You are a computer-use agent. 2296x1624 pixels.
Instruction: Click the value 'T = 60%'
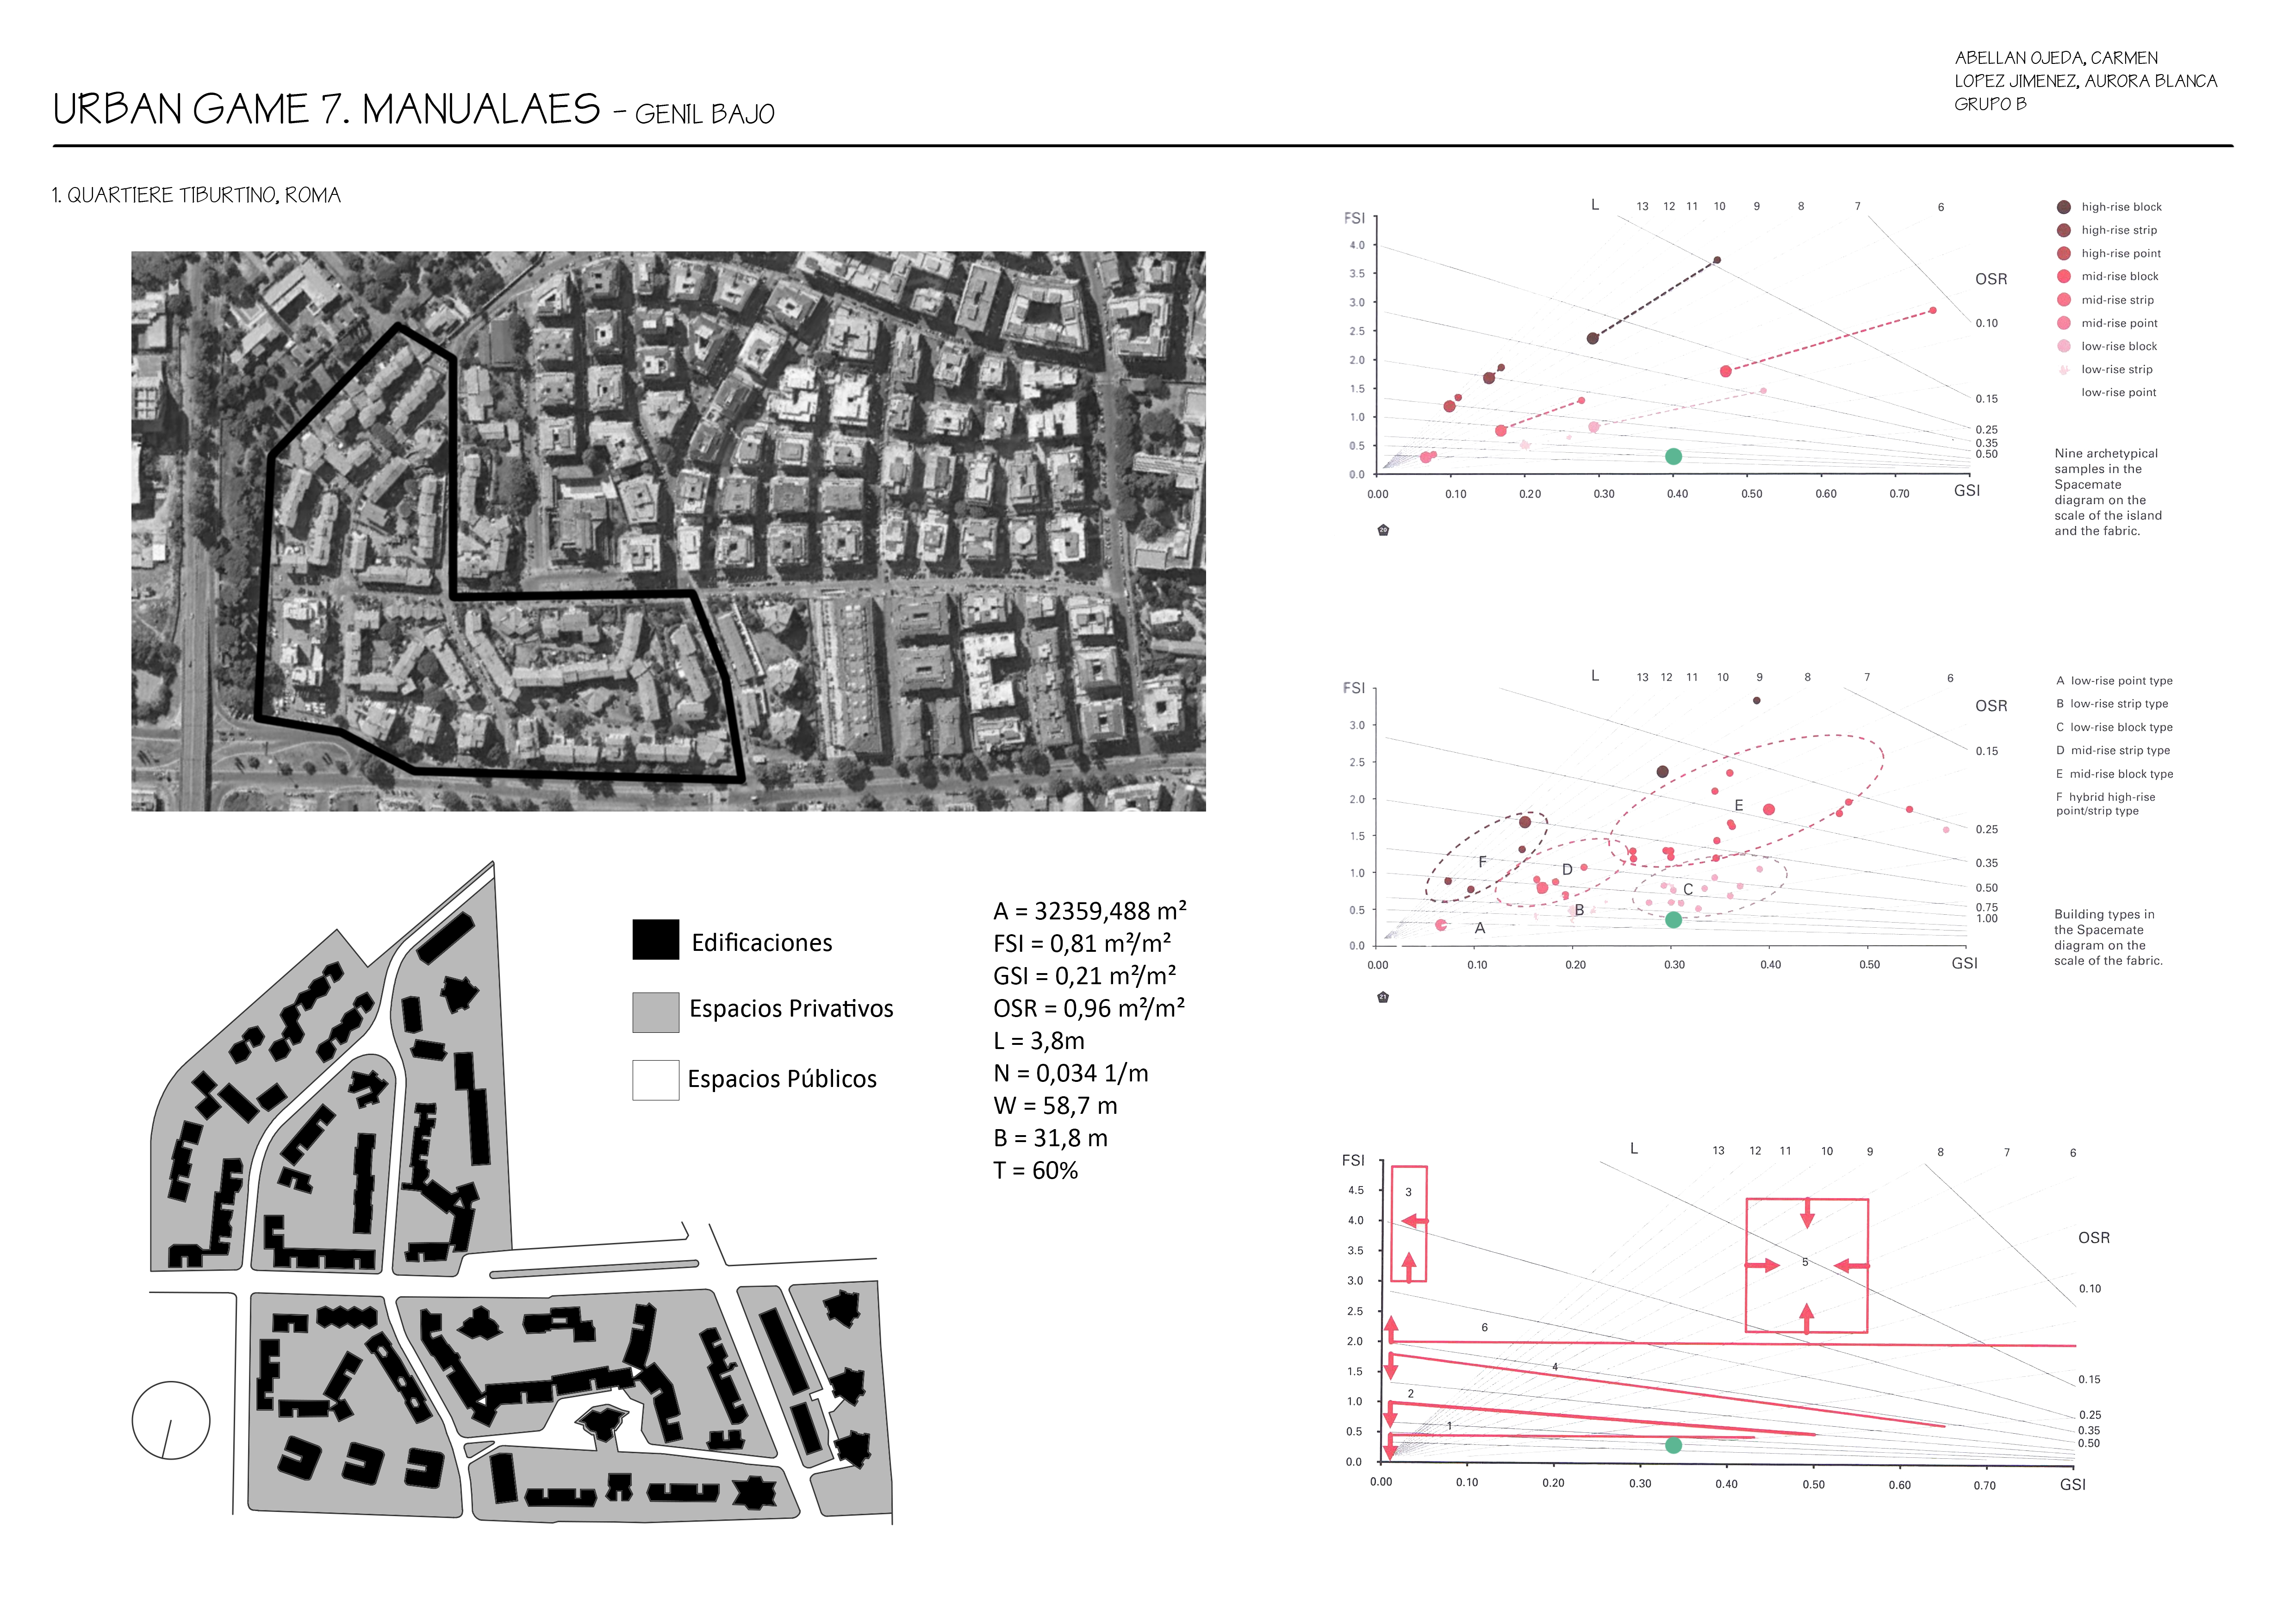(1036, 1170)
